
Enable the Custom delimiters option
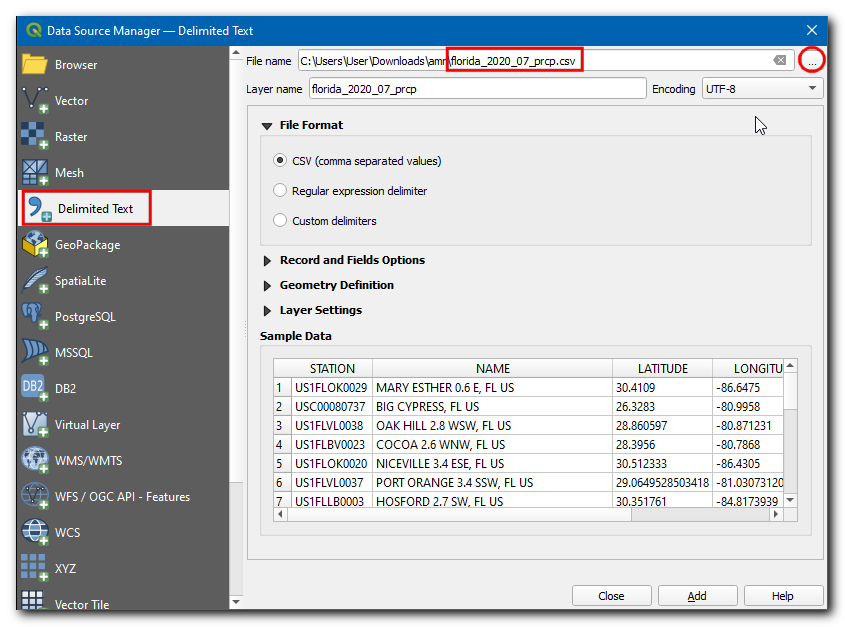(281, 221)
